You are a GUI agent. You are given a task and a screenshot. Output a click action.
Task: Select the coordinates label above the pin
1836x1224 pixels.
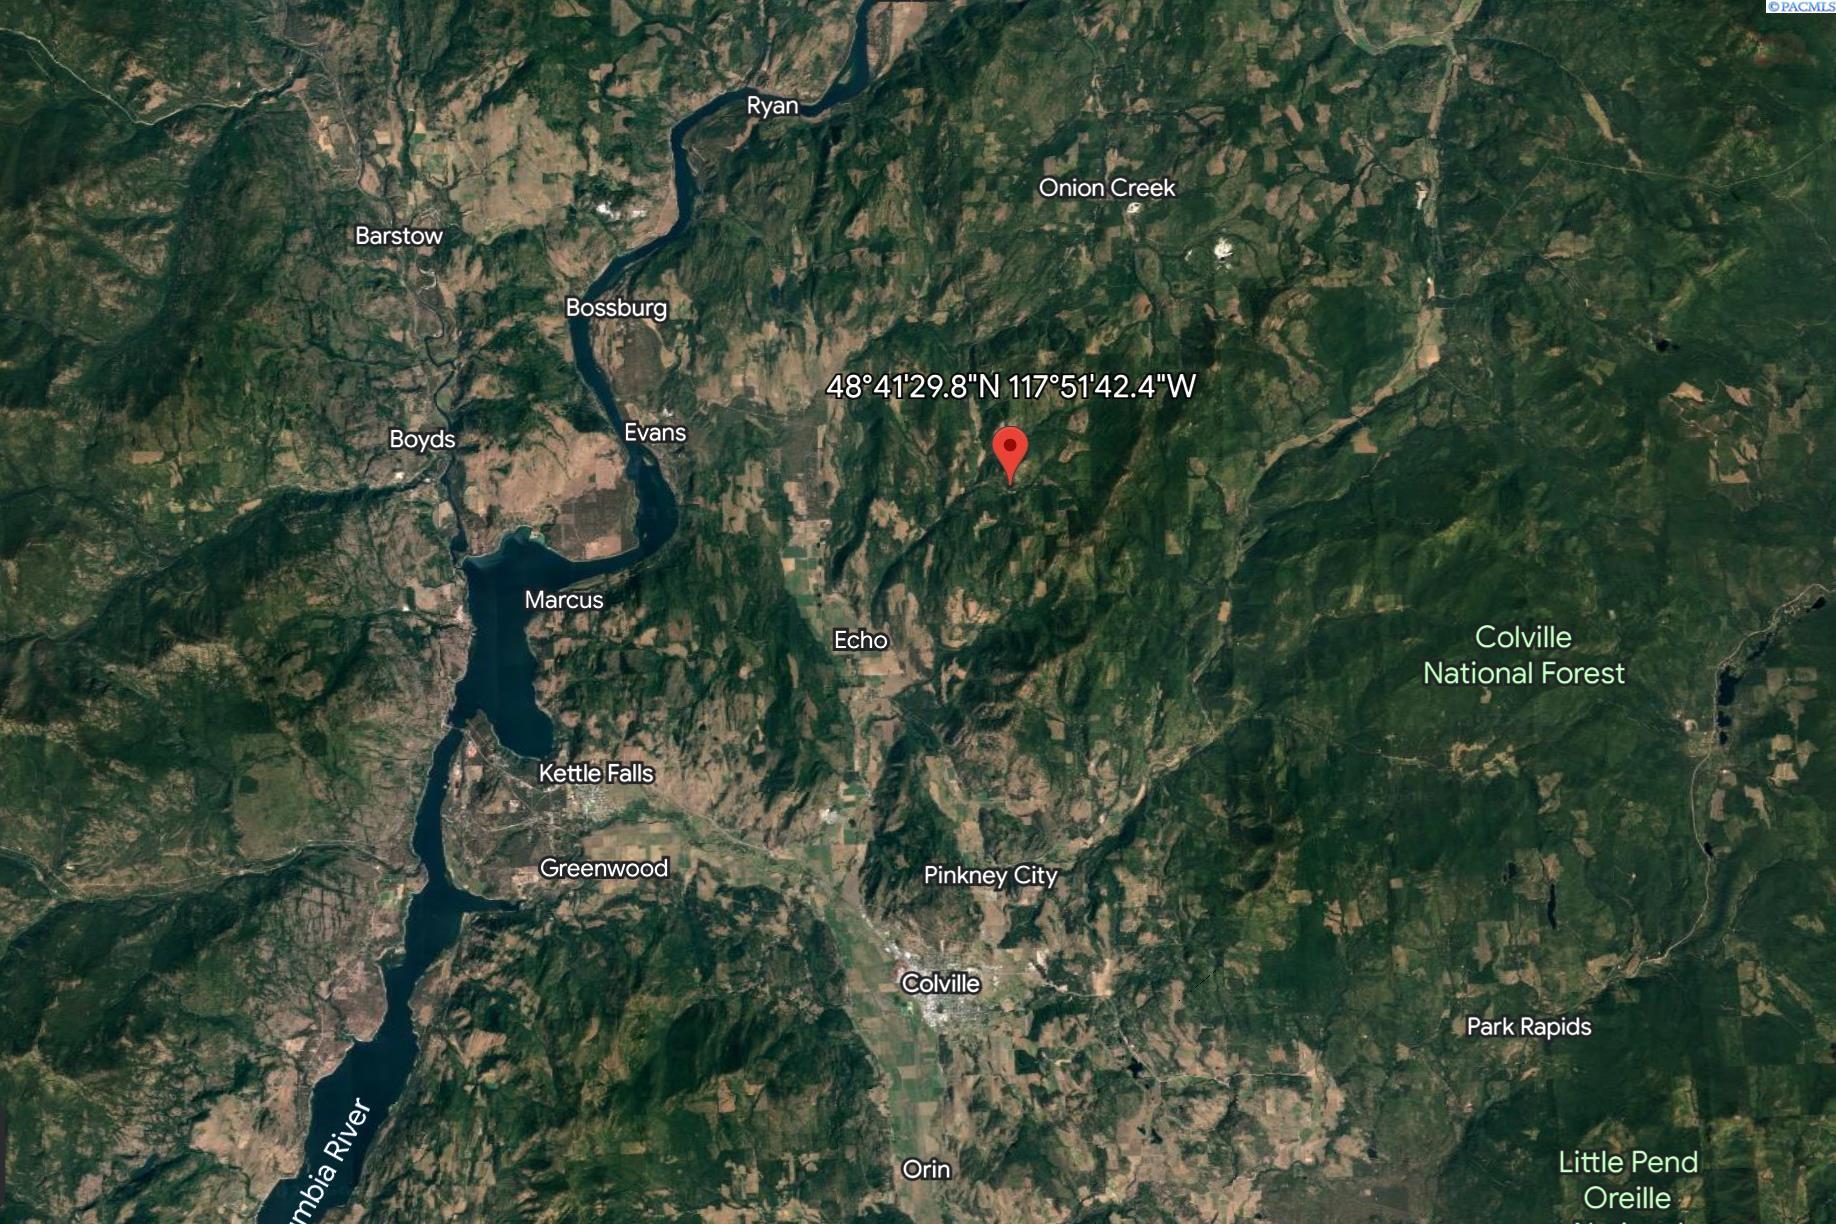pyautogui.click(x=1011, y=386)
